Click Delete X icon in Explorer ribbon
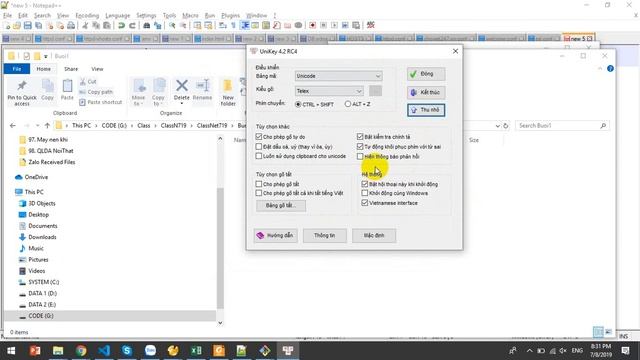640x360 pixels. [x=182, y=85]
